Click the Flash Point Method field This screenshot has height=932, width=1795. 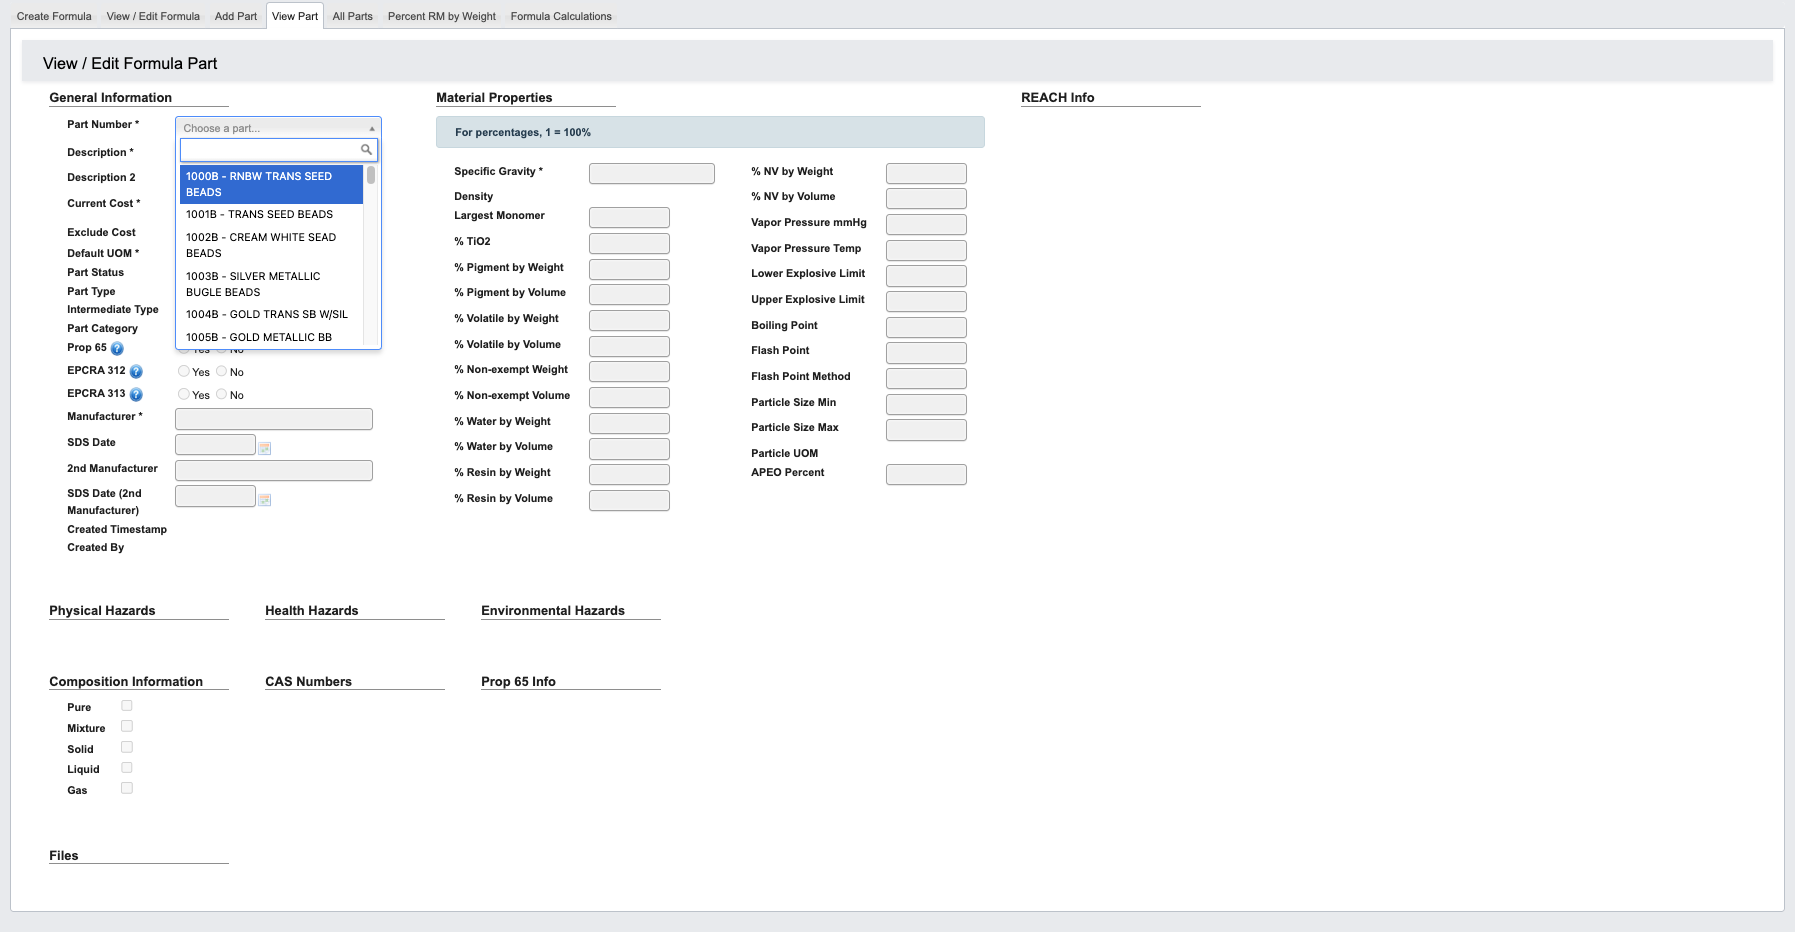coord(926,379)
